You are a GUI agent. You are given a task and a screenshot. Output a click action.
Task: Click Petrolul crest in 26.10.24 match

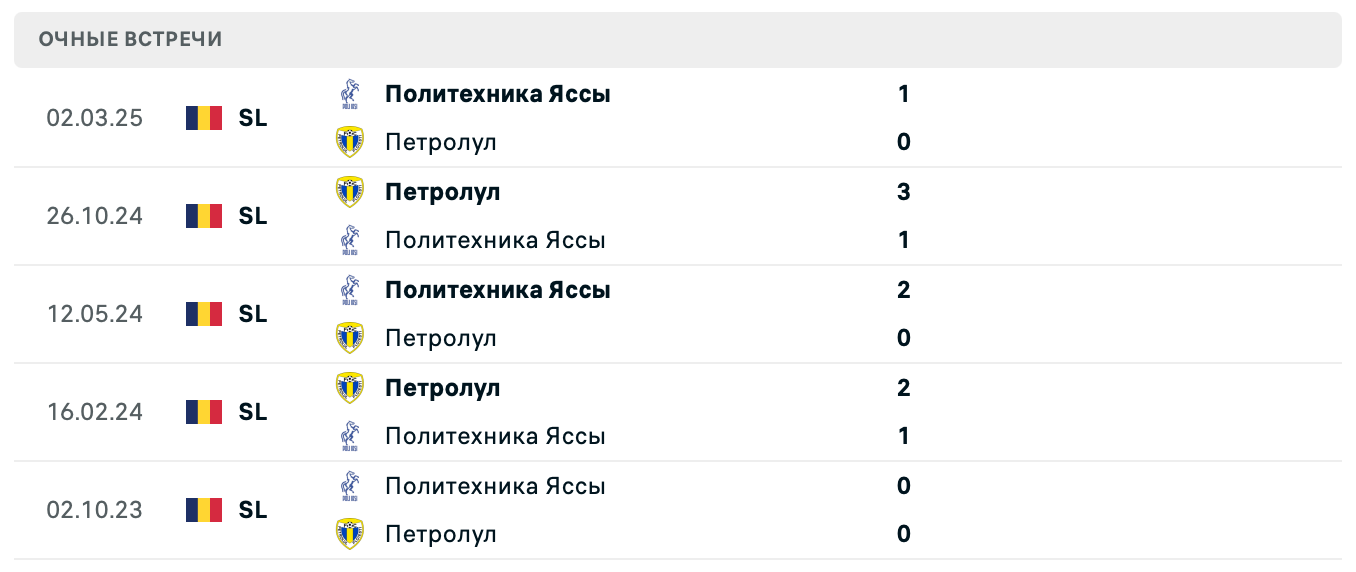[x=350, y=192]
